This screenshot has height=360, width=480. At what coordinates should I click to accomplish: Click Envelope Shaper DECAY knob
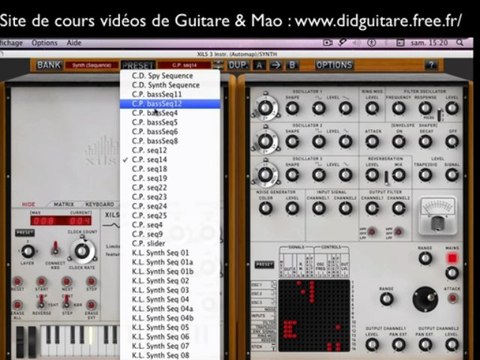(x=425, y=142)
